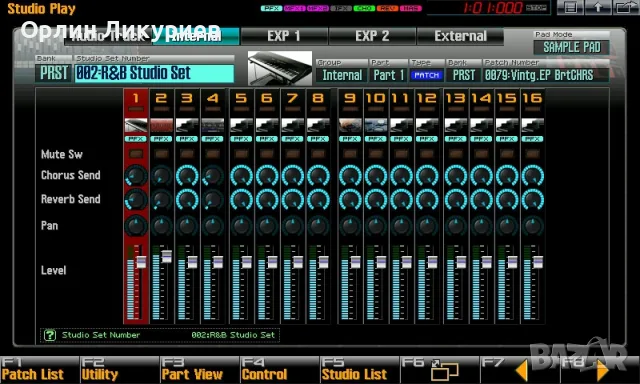The image size is (640, 384).
Task: Select part 1 instrument thumbnail
Action: pos(136,125)
